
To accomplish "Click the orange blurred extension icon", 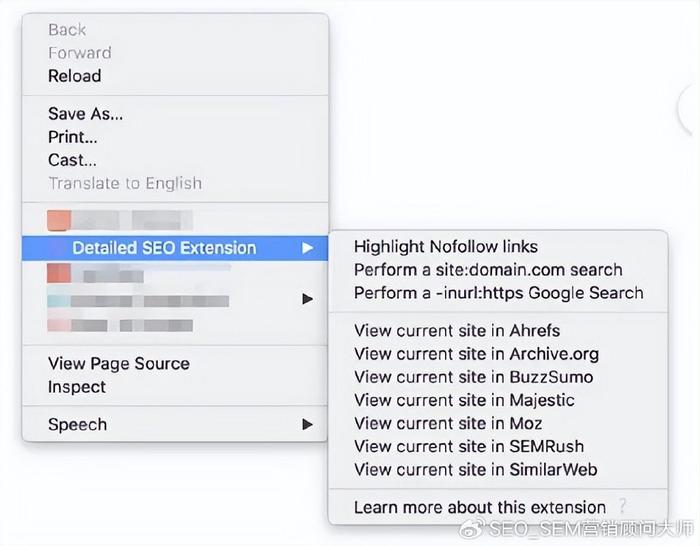I will [x=59, y=221].
